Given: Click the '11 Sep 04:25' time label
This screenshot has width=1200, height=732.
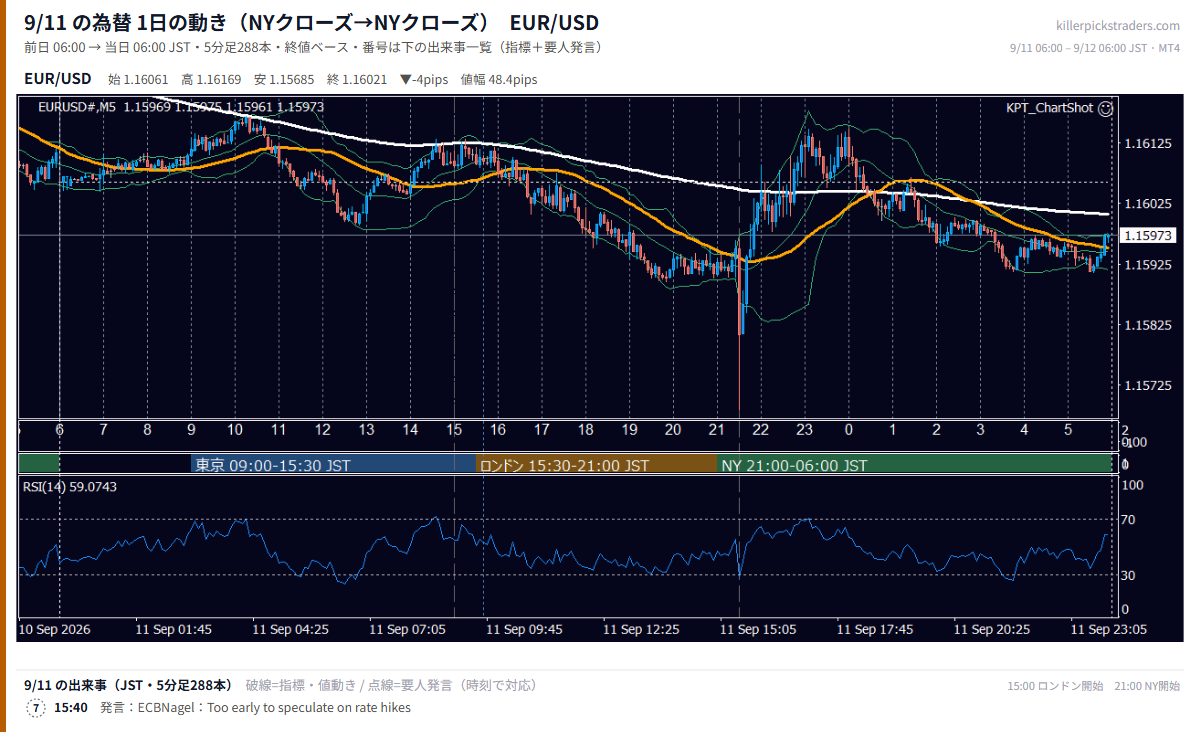Looking at the screenshot, I should coord(290,630).
